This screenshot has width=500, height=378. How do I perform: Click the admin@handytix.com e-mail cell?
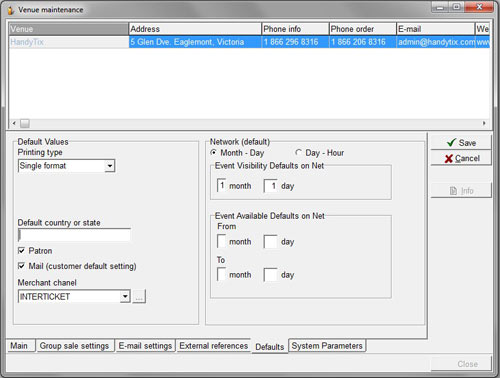(436, 42)
